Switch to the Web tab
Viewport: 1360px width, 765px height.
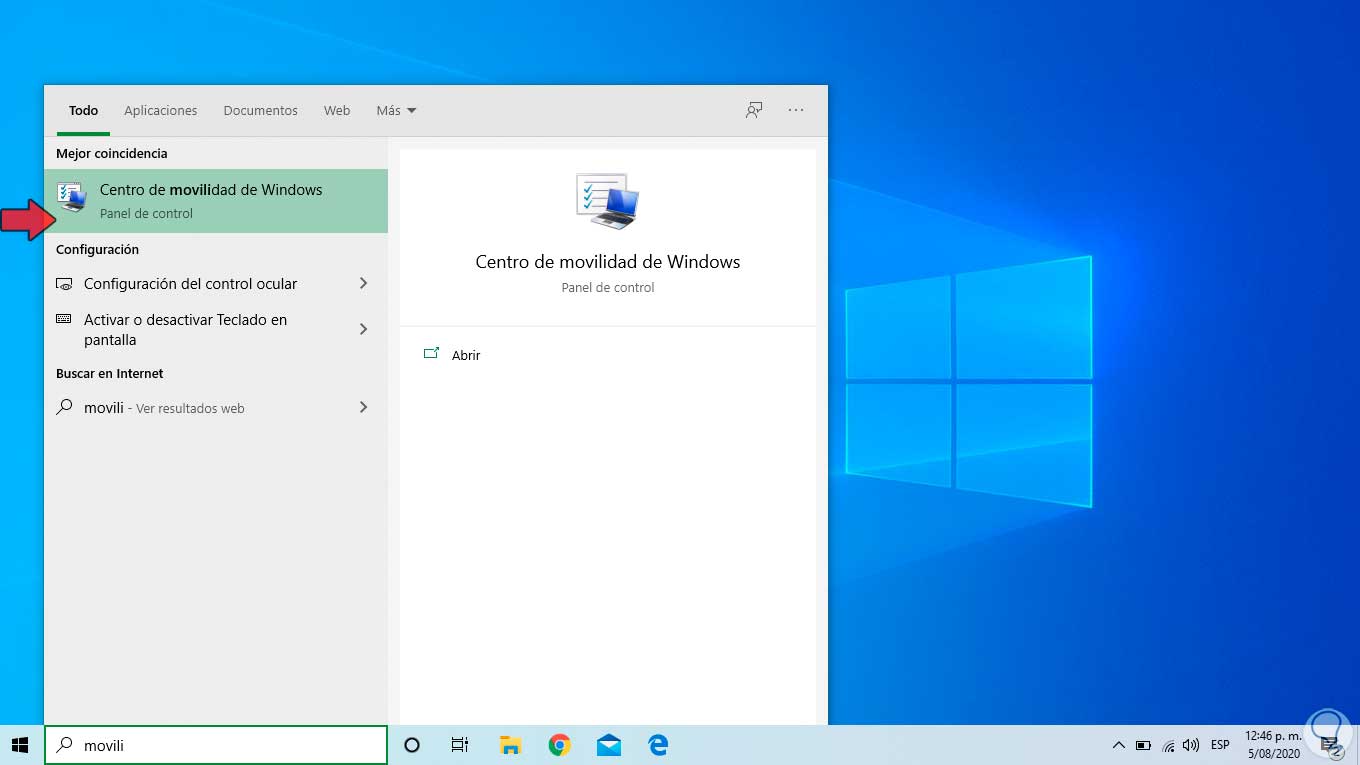337,111
